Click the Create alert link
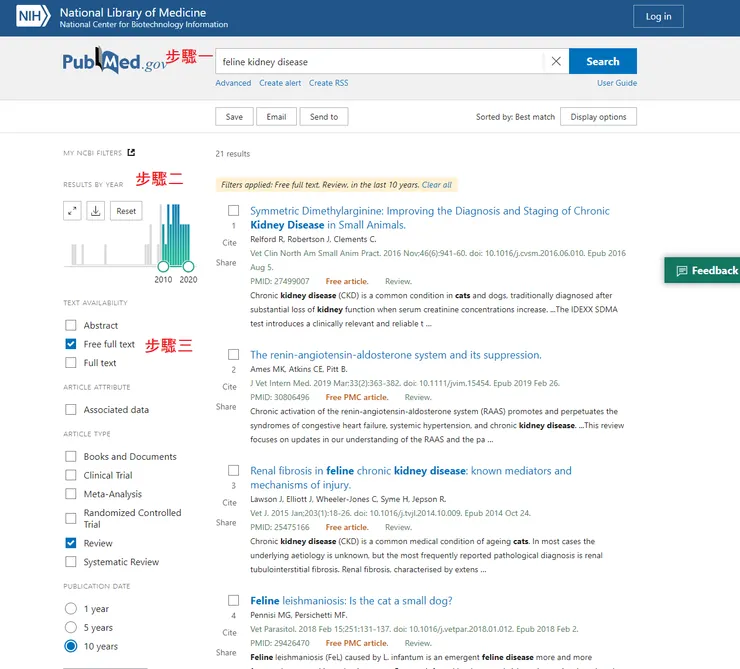740x669 pixels. click(x=280, y=83)
